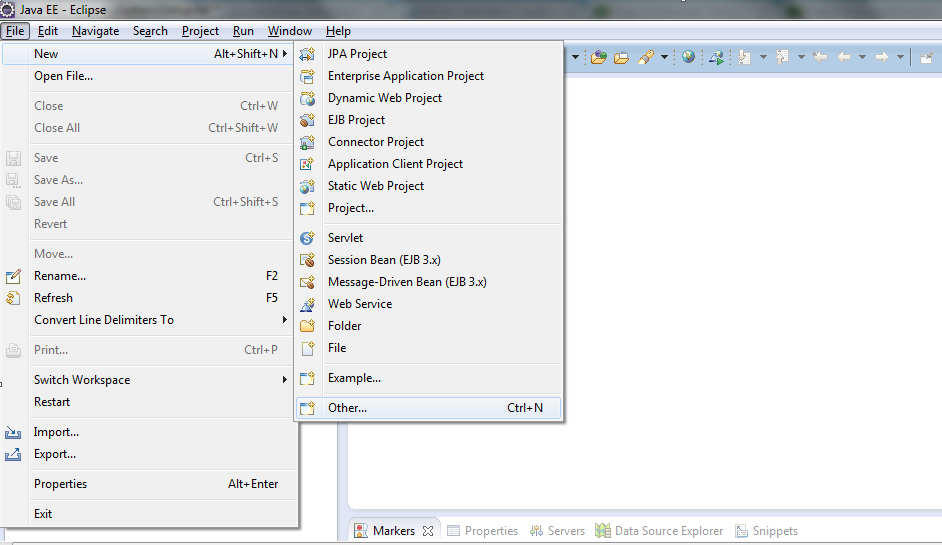Screen dimensions: 942x545
Task: Switch to the Servers tab
Action: tap(557, 531)
